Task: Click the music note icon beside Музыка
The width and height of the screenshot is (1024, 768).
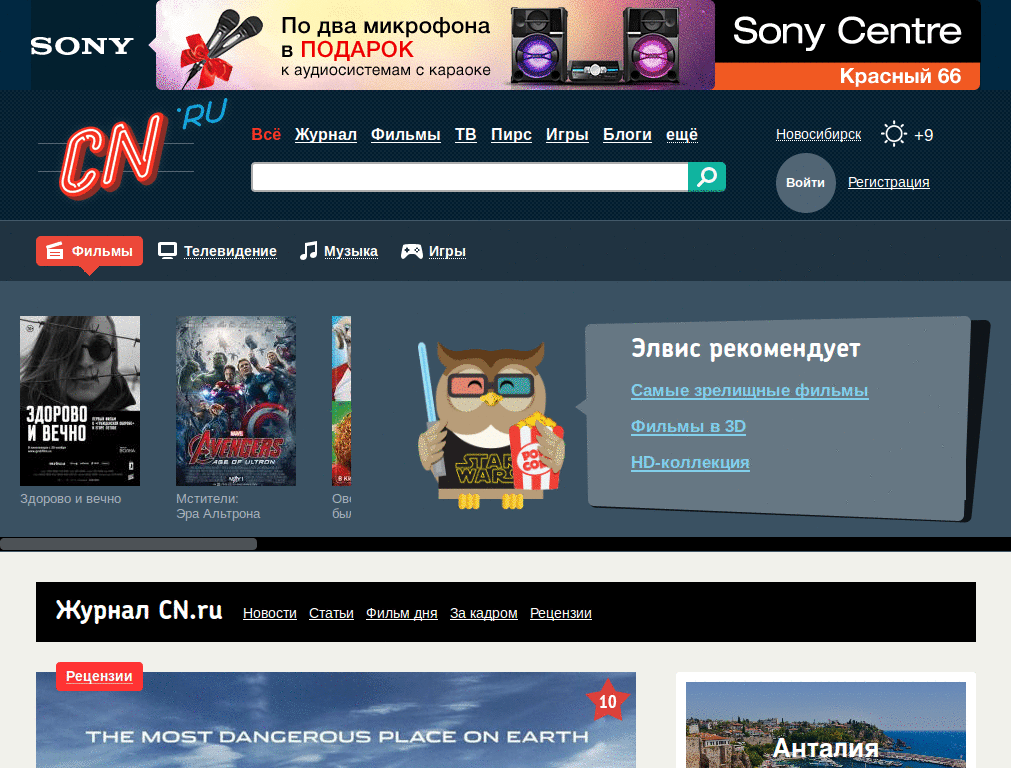Action: coord(308,251)
